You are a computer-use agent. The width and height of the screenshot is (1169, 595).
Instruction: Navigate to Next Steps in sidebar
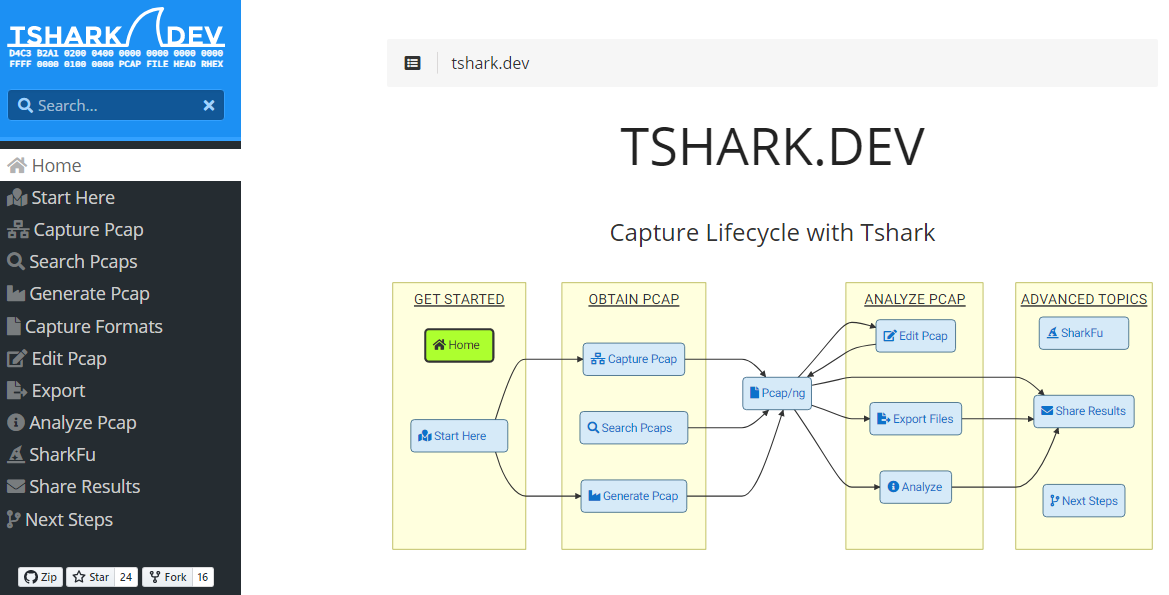click(x=120, y=519)
